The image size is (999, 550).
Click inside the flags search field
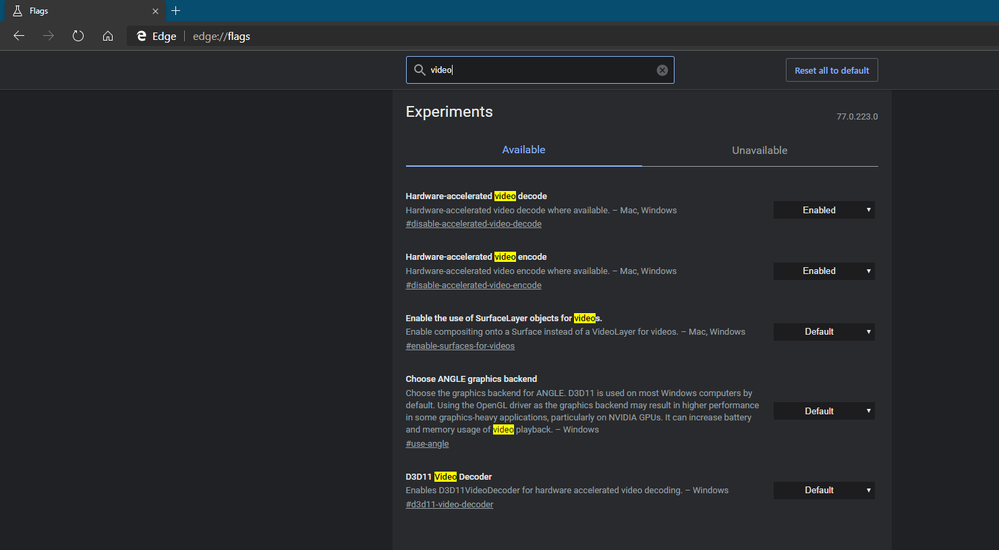coord(540,70)
